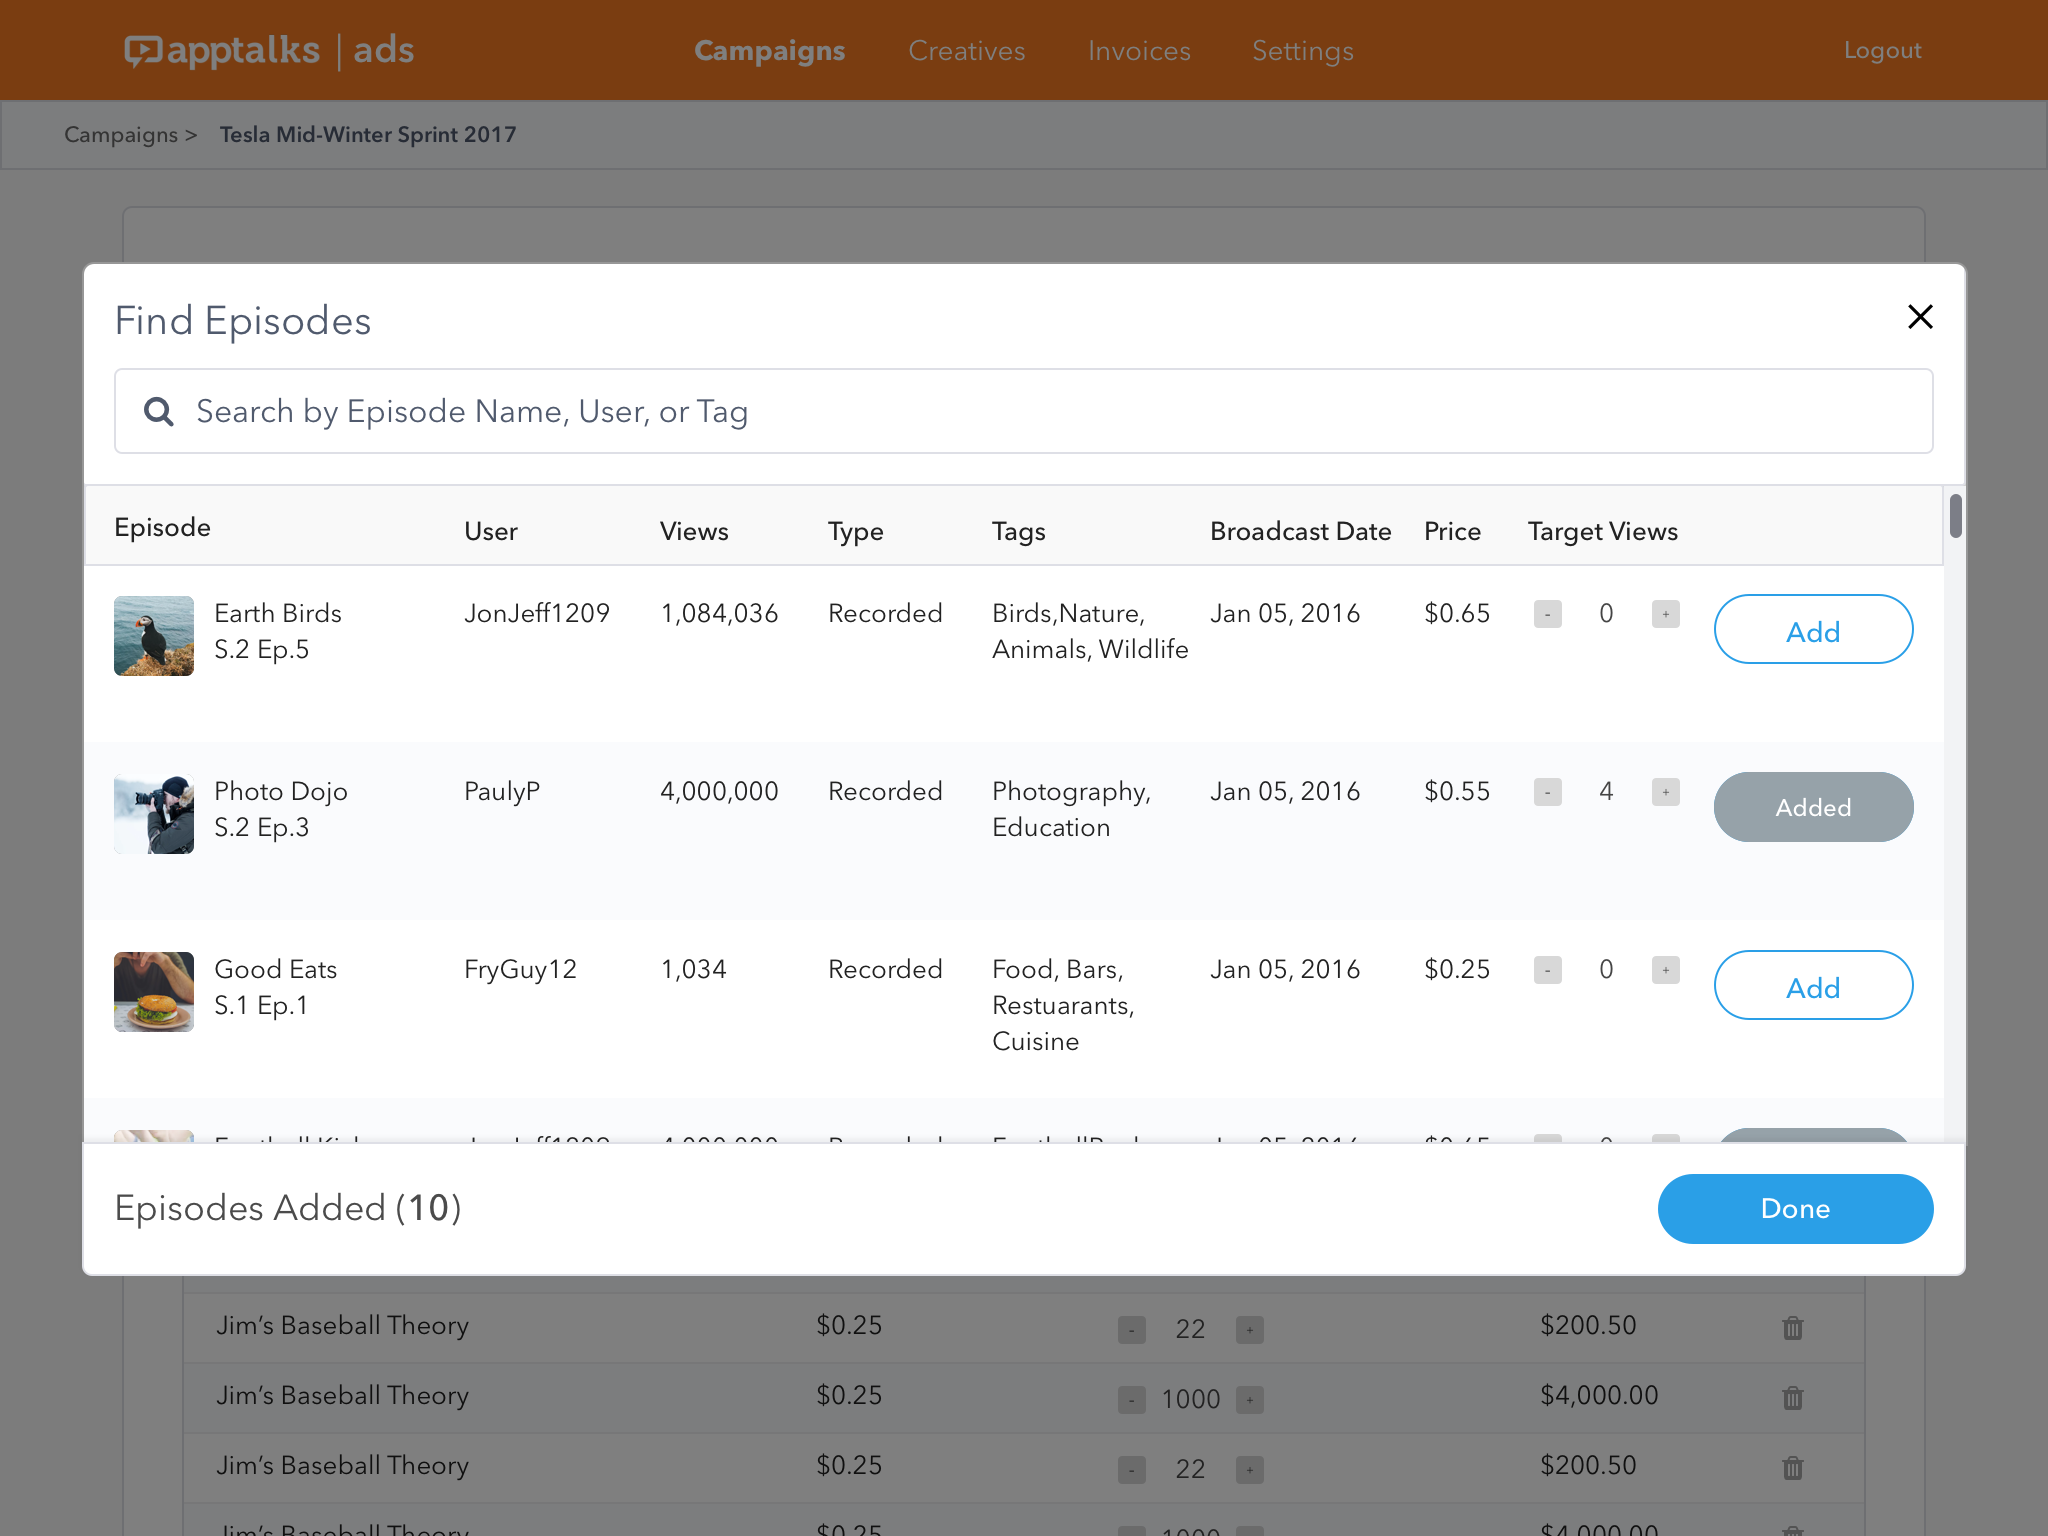Open the Invoices page
The width and height of the screenshot is (2048, 1536).
click(x=1139, y=50)
